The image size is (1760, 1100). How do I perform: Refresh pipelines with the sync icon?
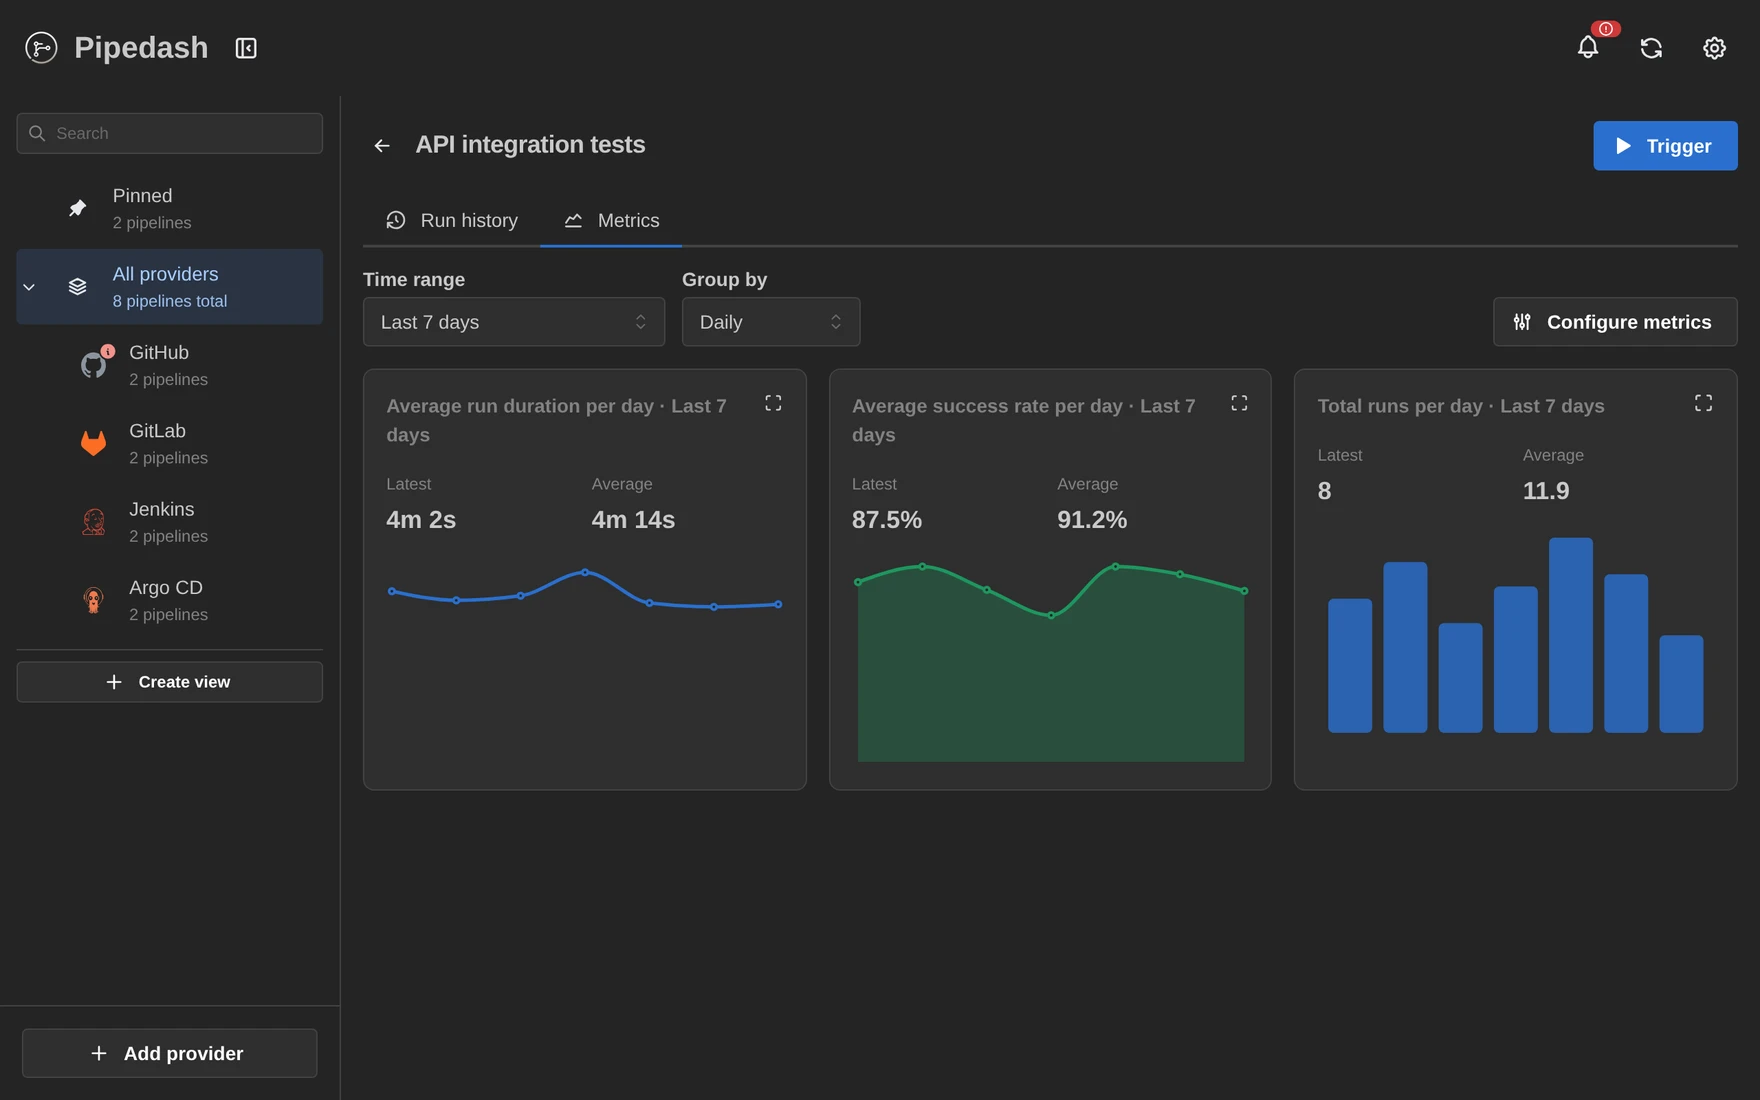coord(1651,48)
